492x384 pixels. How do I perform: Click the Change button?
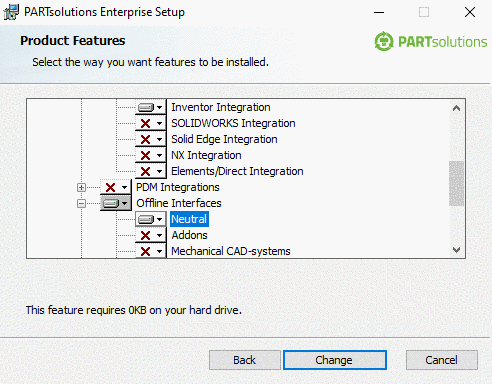[x=335, y=360]
